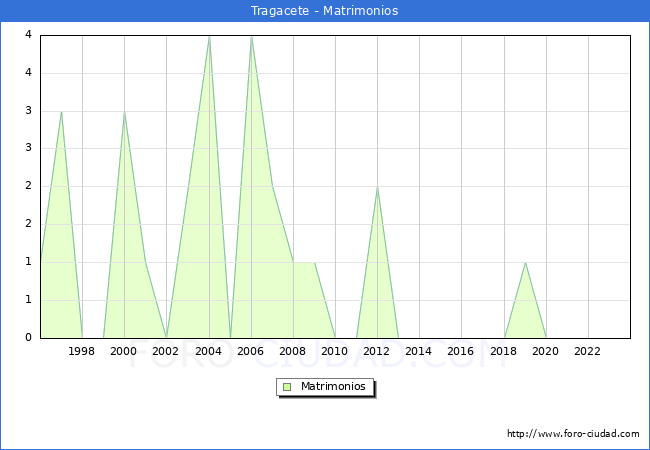The height and width of the screenshot is (450, 650).
Task: Click the 2012 peak data point
Action: [x=377, y=187]
